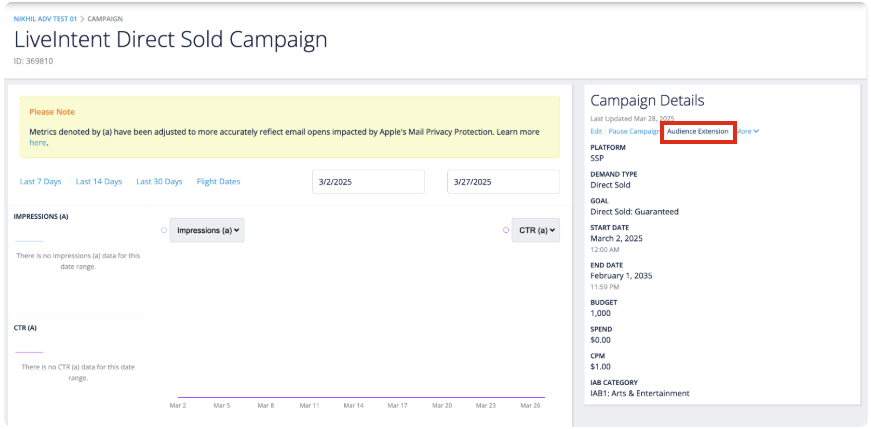Click the start date field showing 3/2/2025
This screenshot has height=429, width=871.
click(368, 182)
